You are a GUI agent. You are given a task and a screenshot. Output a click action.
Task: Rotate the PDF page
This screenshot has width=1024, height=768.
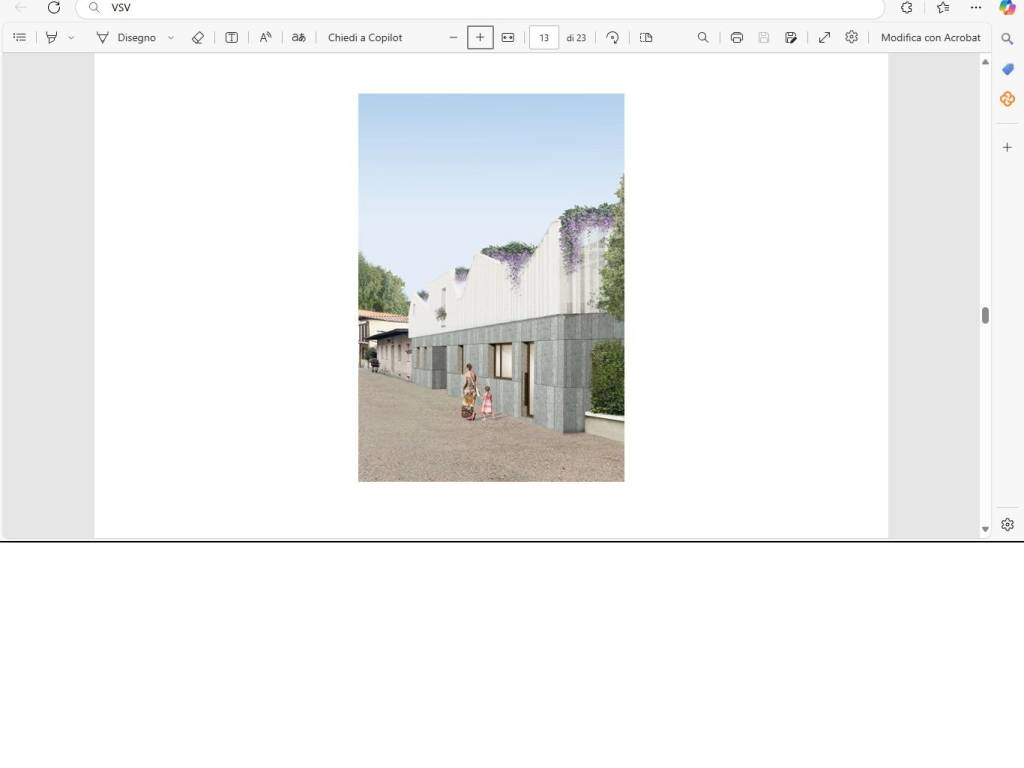click(613, 37)
